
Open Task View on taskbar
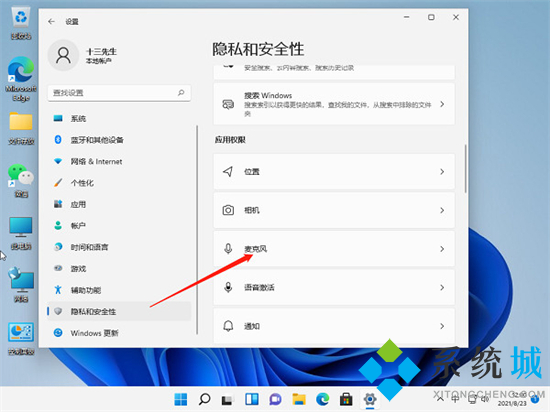[x=228, y=399]
